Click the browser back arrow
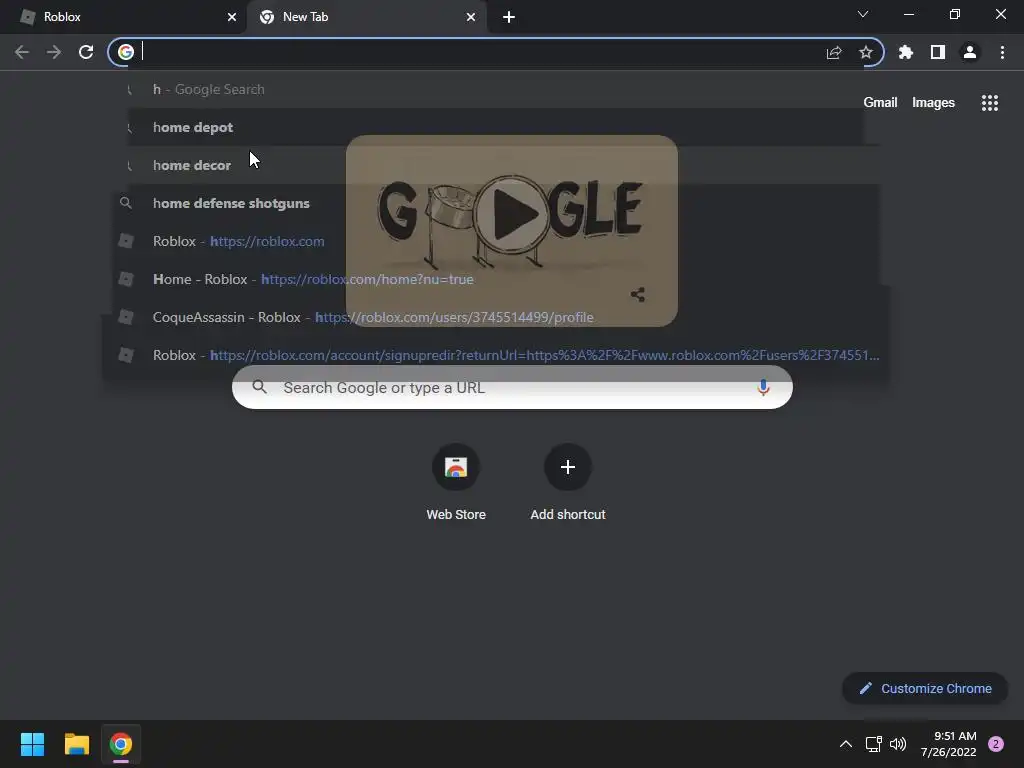 [x=22, y=52]
